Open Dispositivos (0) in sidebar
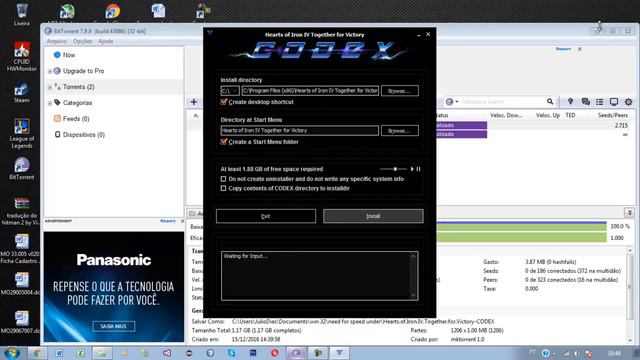 pos(84,135)
